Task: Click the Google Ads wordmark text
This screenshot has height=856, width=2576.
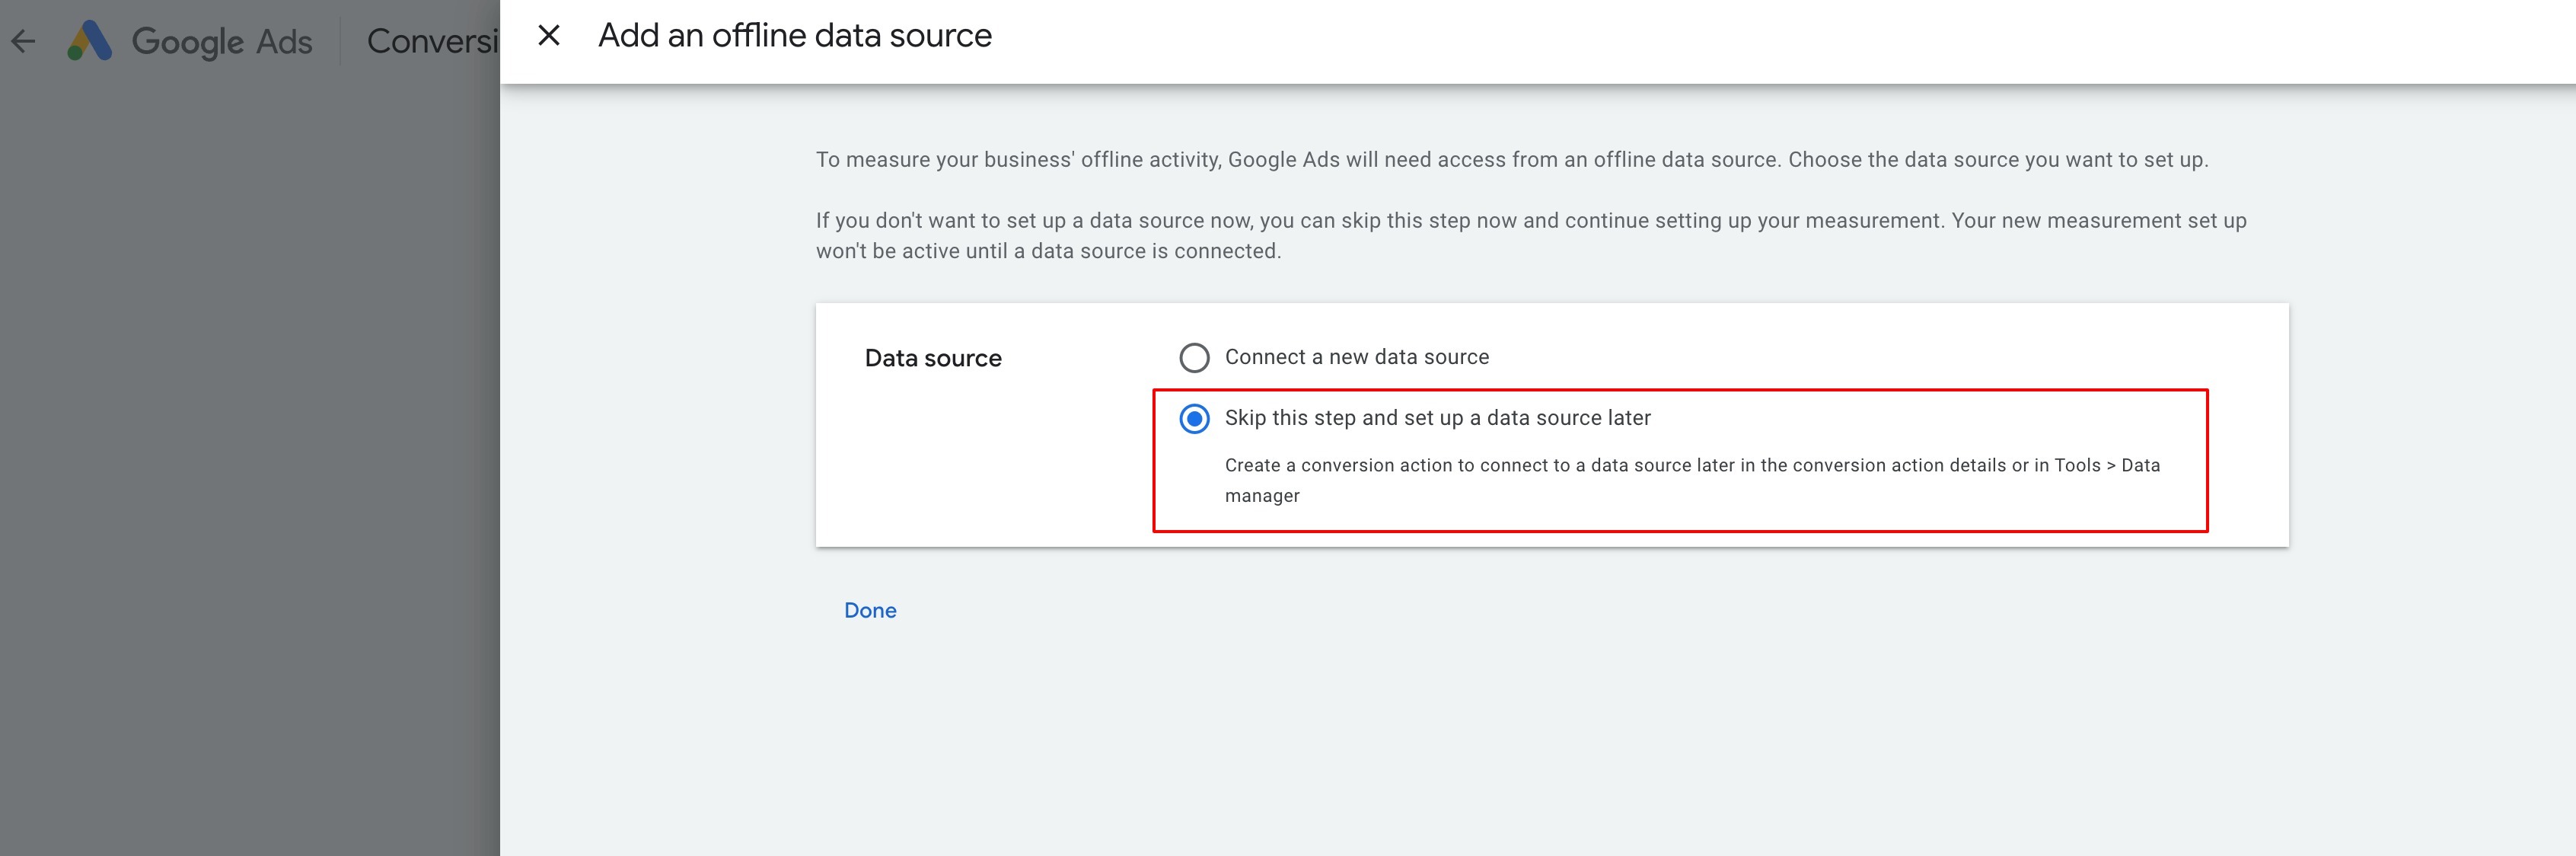Action: (222, 42)
